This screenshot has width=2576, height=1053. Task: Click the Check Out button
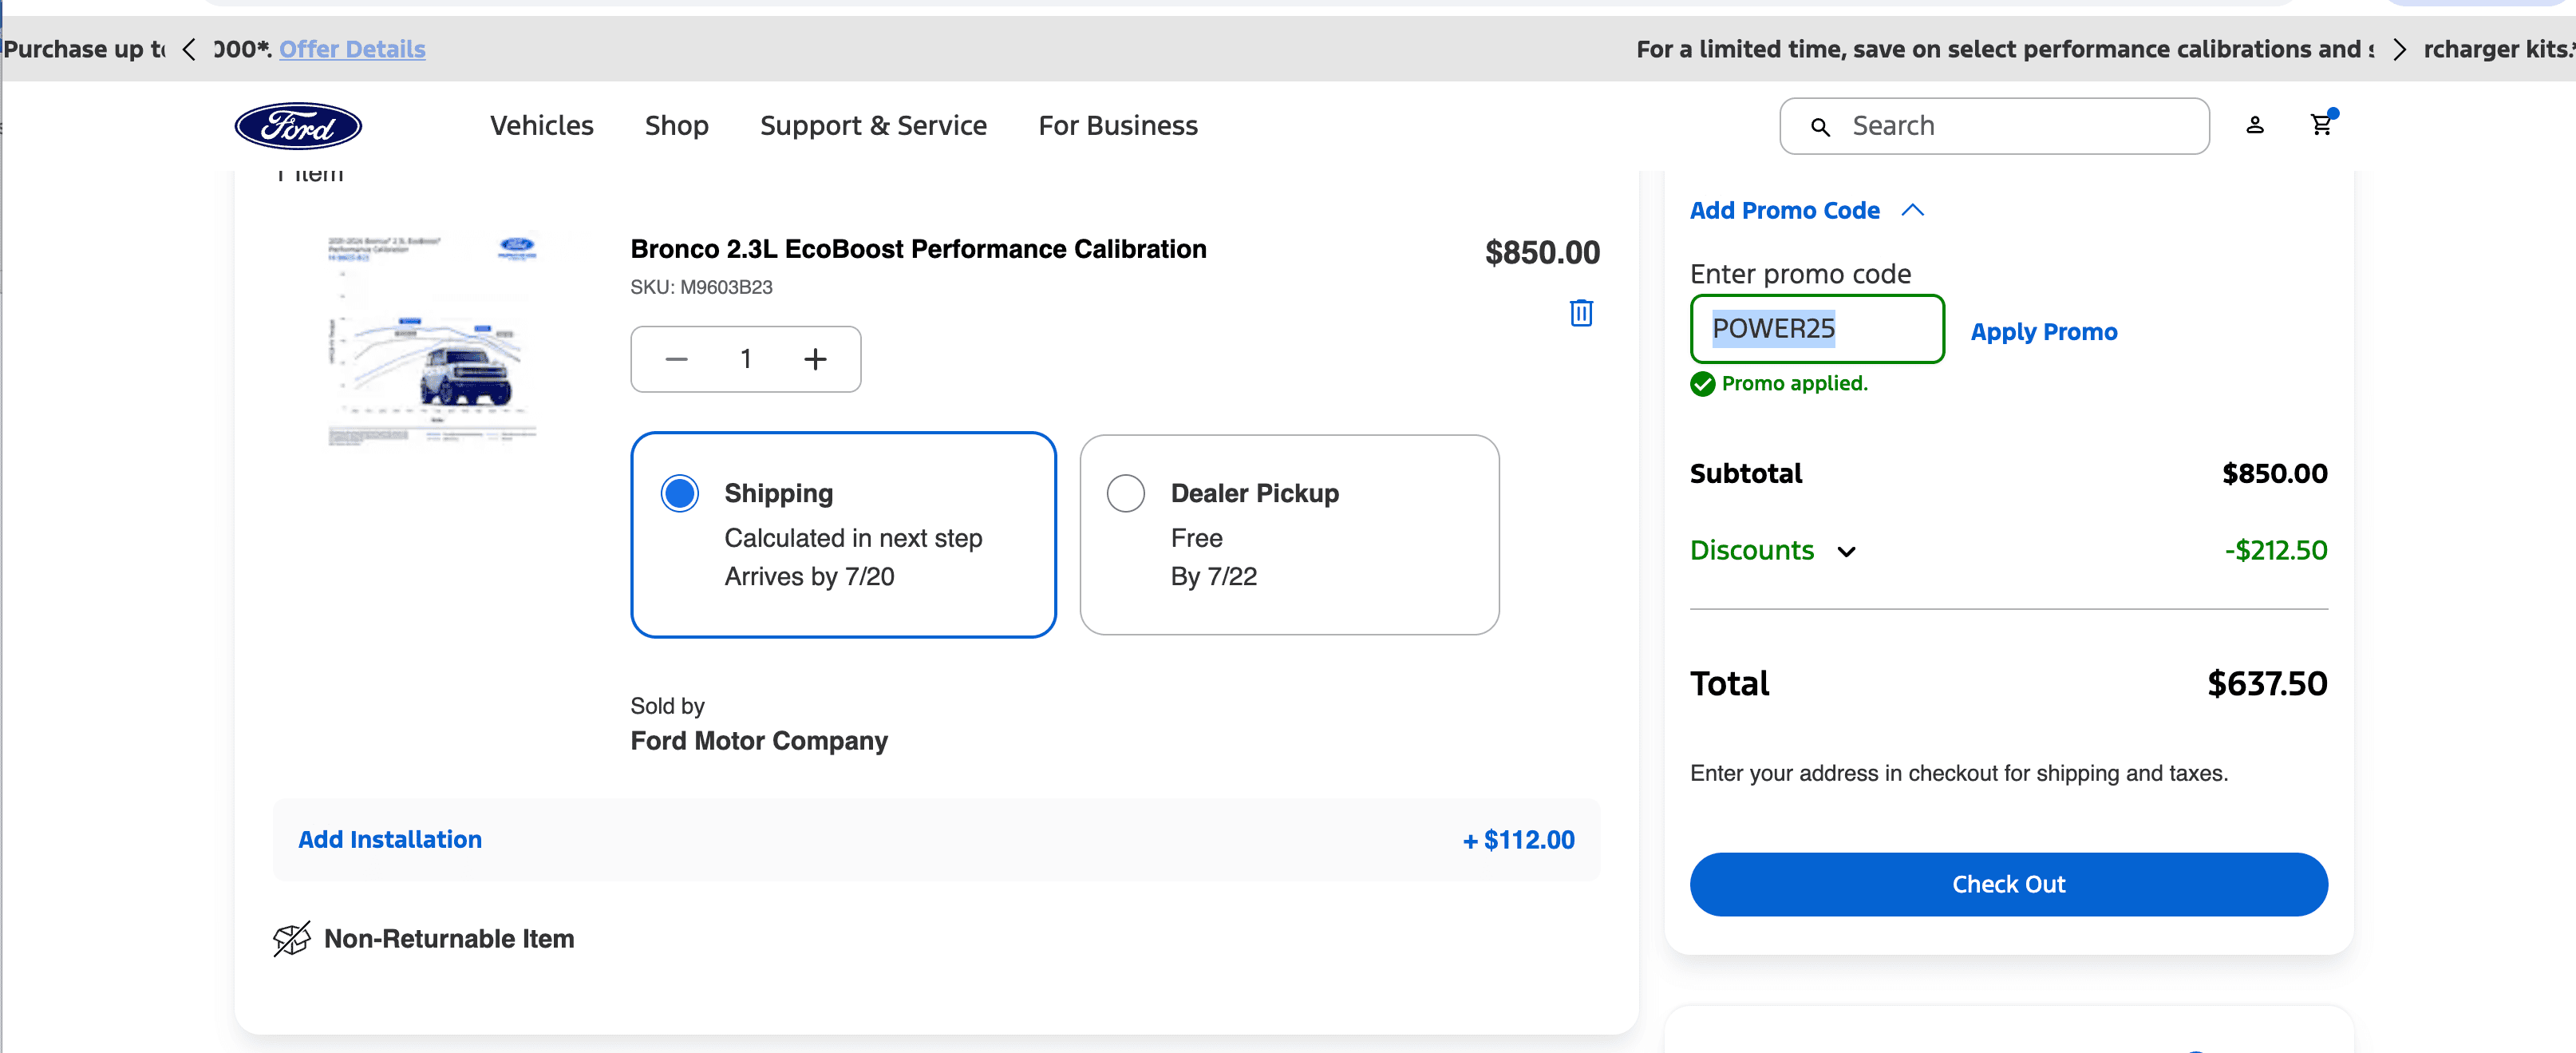(2009, 884)
